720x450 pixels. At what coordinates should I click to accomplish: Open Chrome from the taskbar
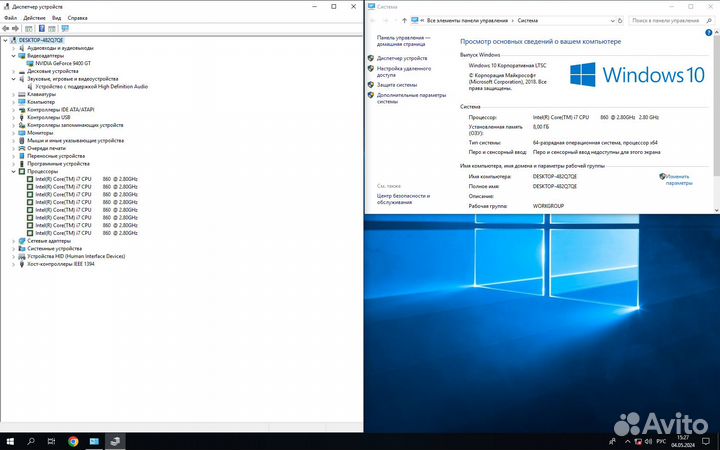point(73,440)
